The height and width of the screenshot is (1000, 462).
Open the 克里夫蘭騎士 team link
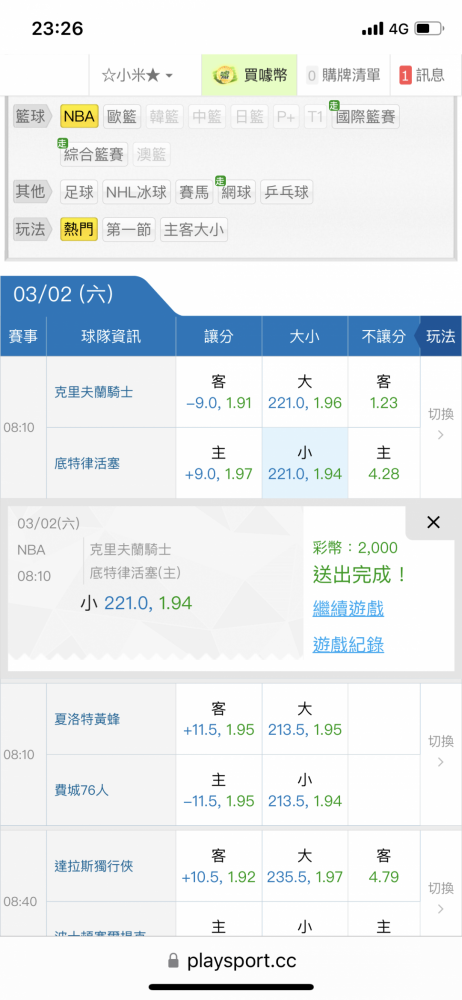click(94, 392)
